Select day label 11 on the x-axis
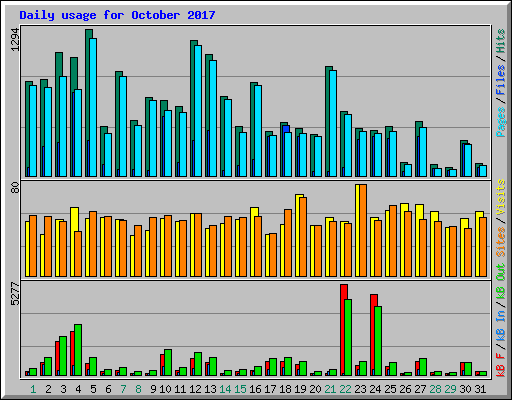 pos(180,389)
